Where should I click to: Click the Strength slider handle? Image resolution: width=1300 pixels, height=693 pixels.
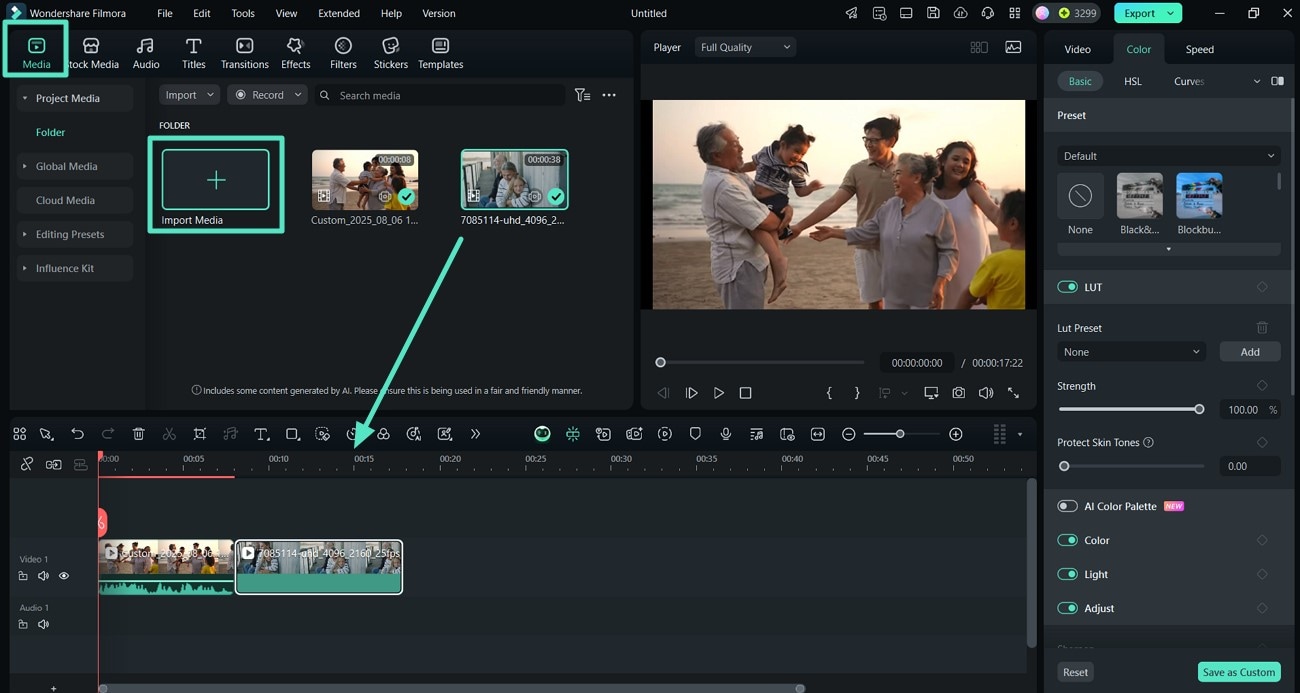coord(1199,409)
